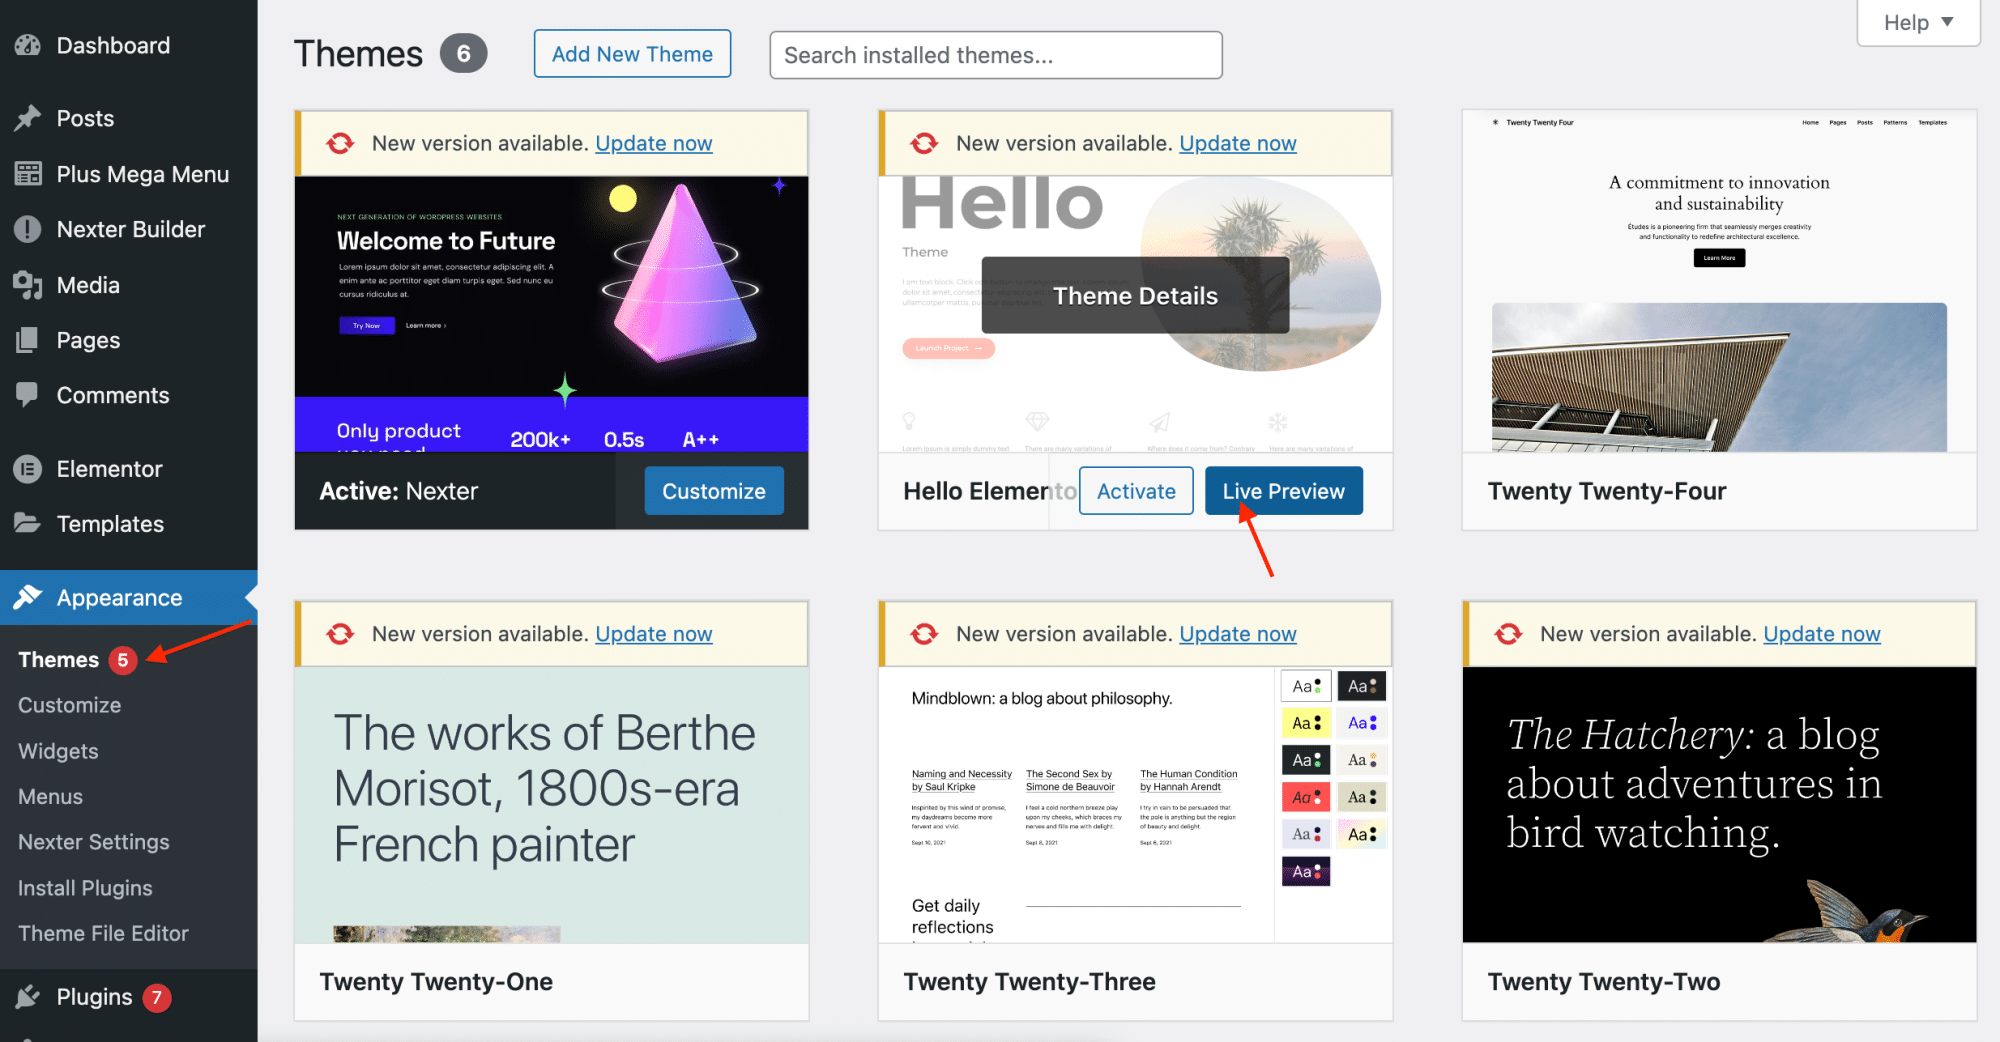
Task: Click Update now for Twenty Twenty-Two
Action: (1821, 633)
